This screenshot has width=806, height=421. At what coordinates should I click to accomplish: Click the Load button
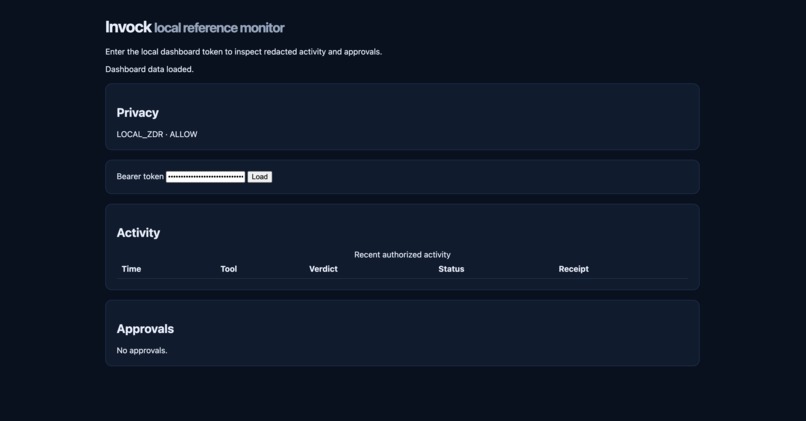click(260, 177)
